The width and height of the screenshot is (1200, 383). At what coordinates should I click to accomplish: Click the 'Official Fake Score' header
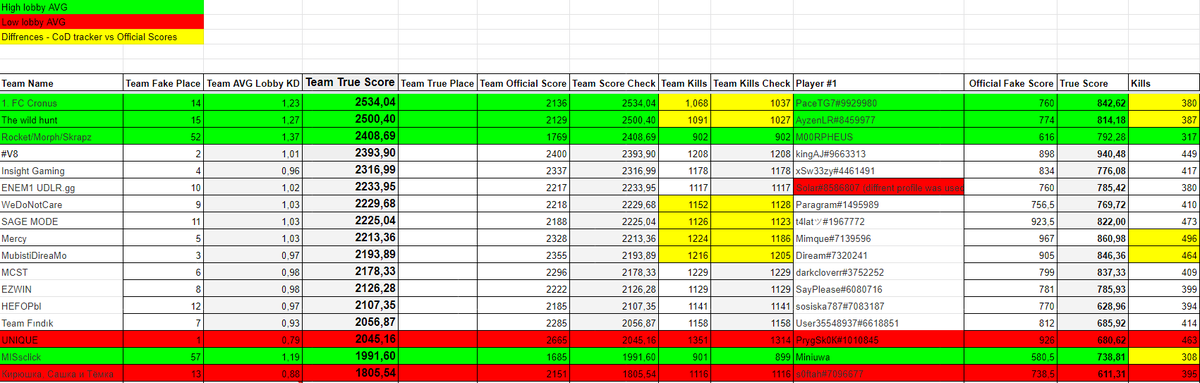tap(1011, 83)
